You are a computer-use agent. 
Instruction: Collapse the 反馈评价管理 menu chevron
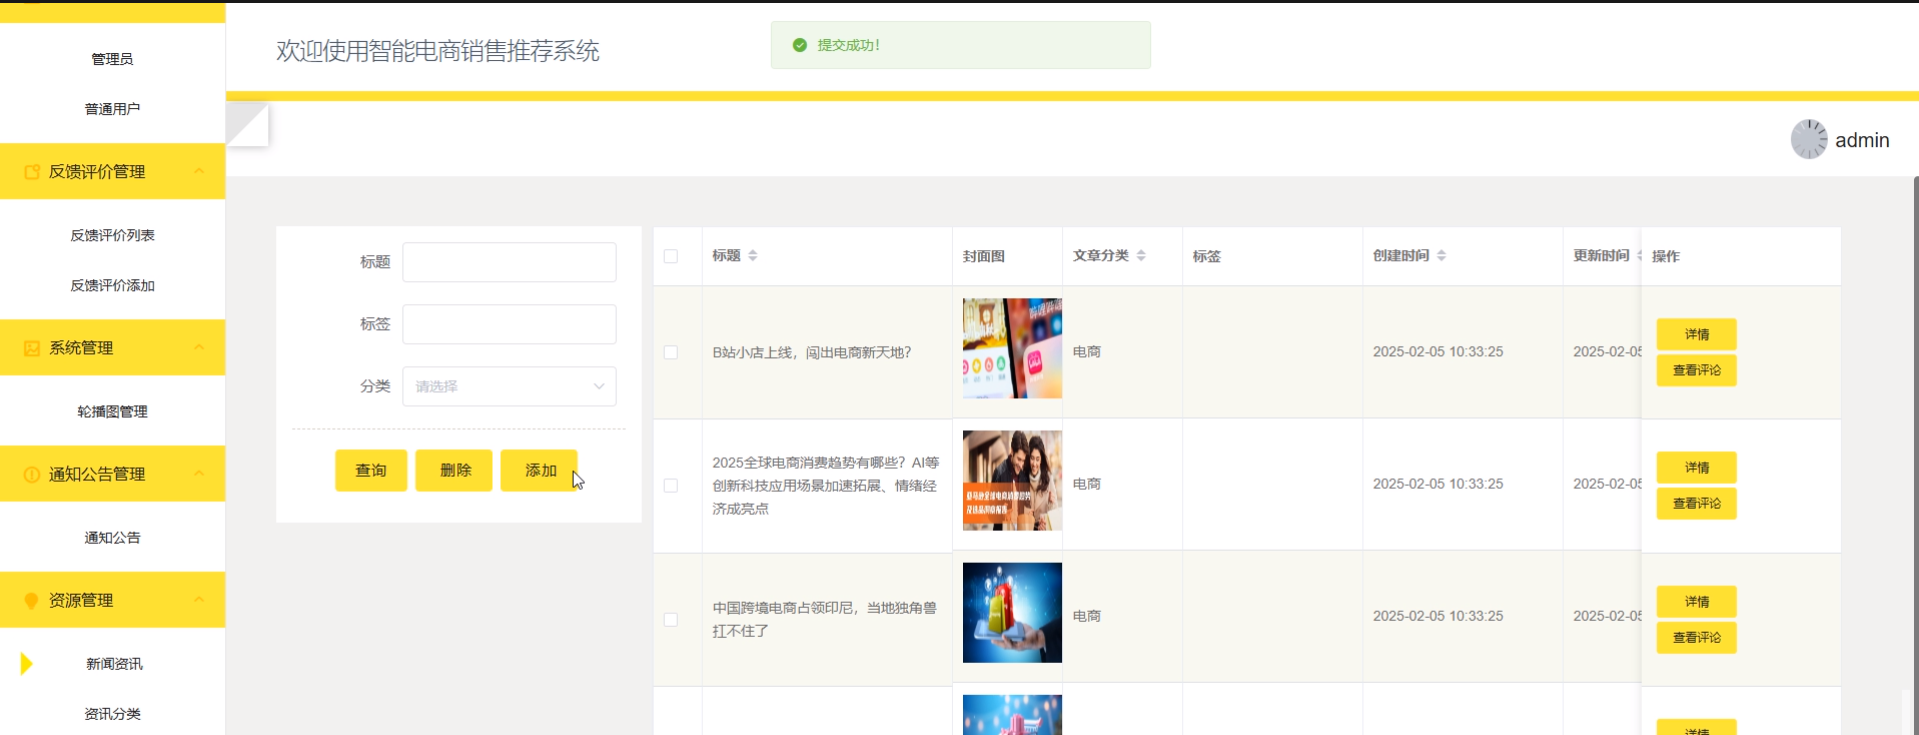199,171
